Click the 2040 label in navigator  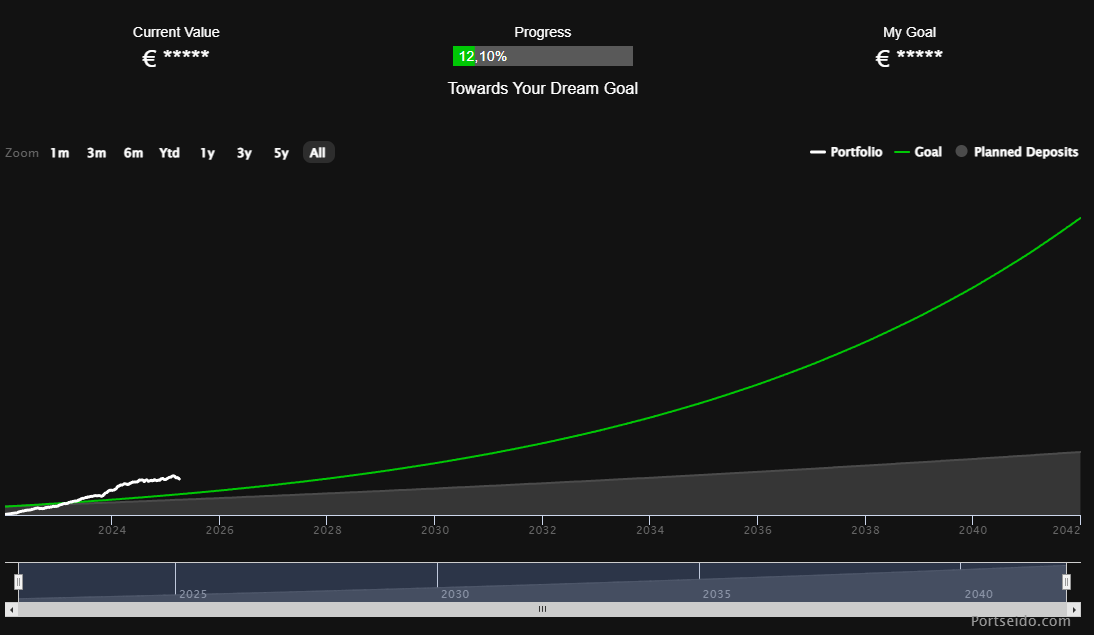(x=978, y=594)
